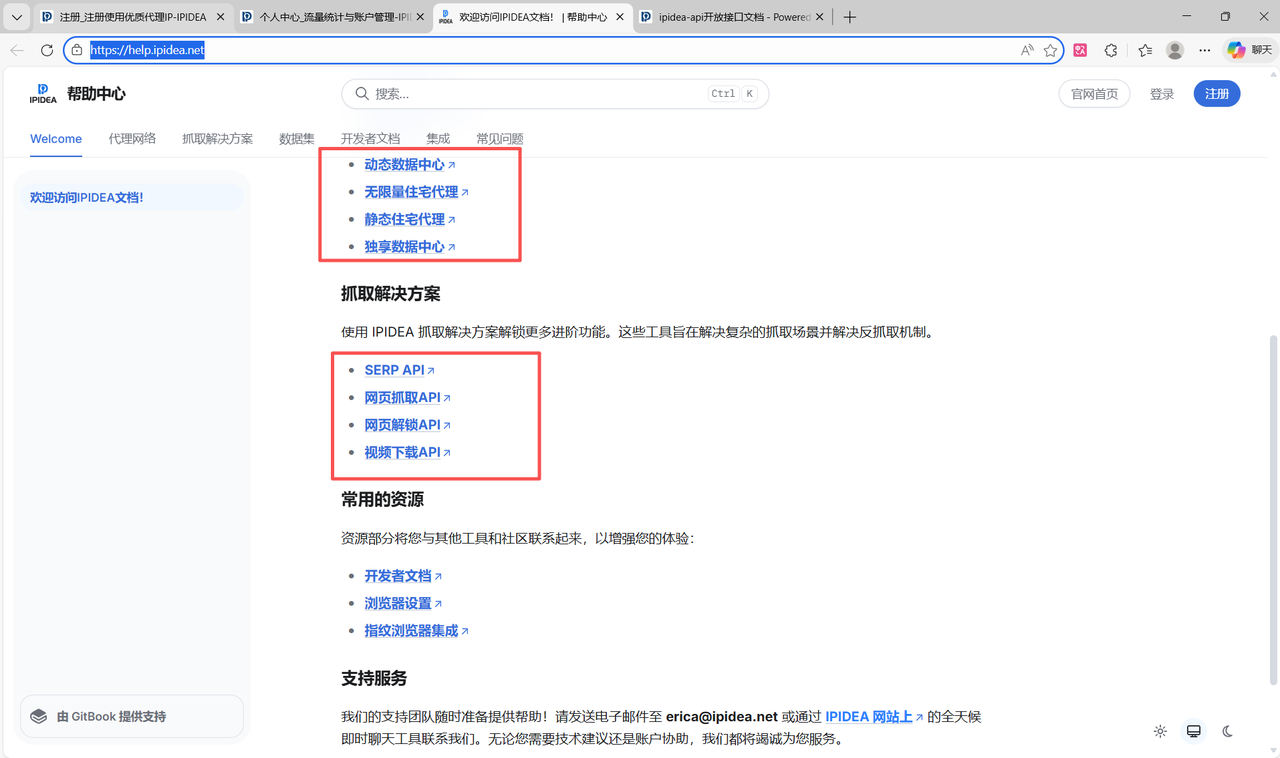Open the 数据集 navigation tab
The height and width of the screenshot is (758, 1280).
[x=297, y=139]
